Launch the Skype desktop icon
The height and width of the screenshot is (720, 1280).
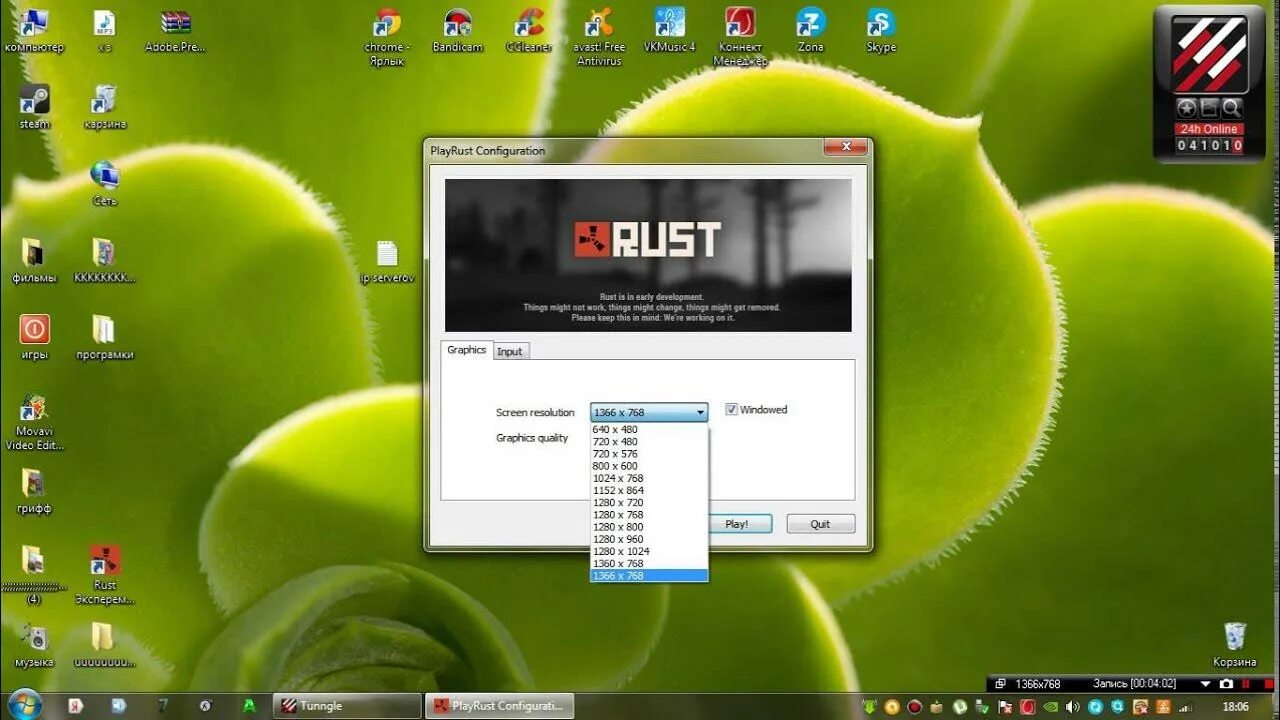tap(881, 30)
